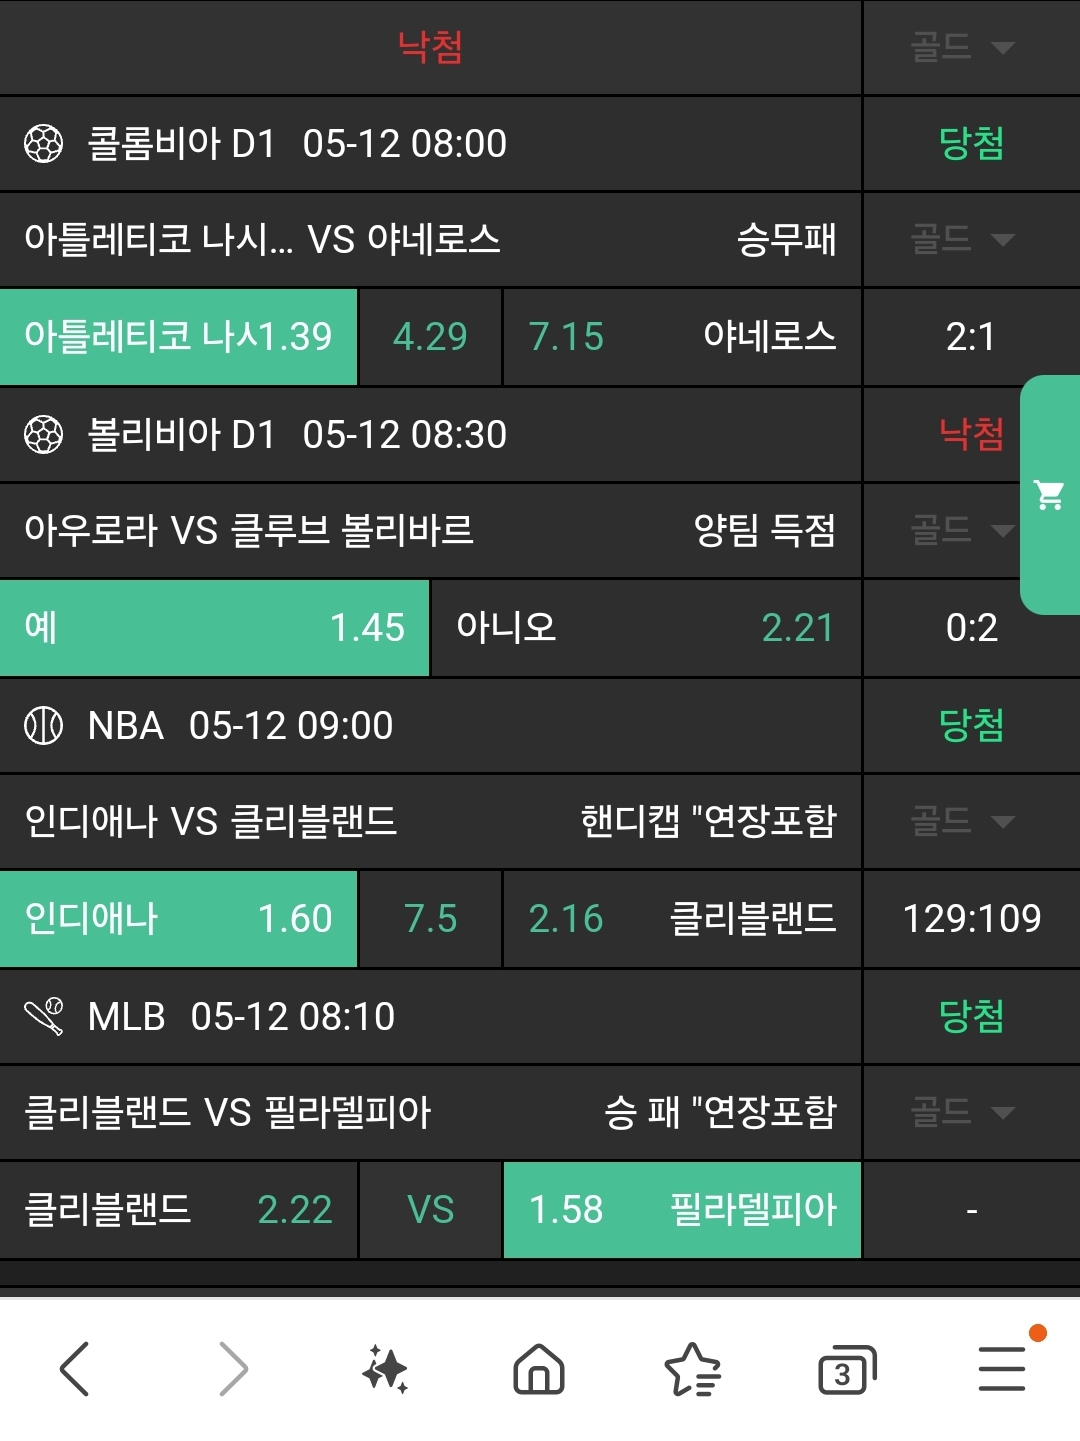Tap the browser forward arrow
Viewport: 1080px width, 1441px height.
pos(232,1368)
